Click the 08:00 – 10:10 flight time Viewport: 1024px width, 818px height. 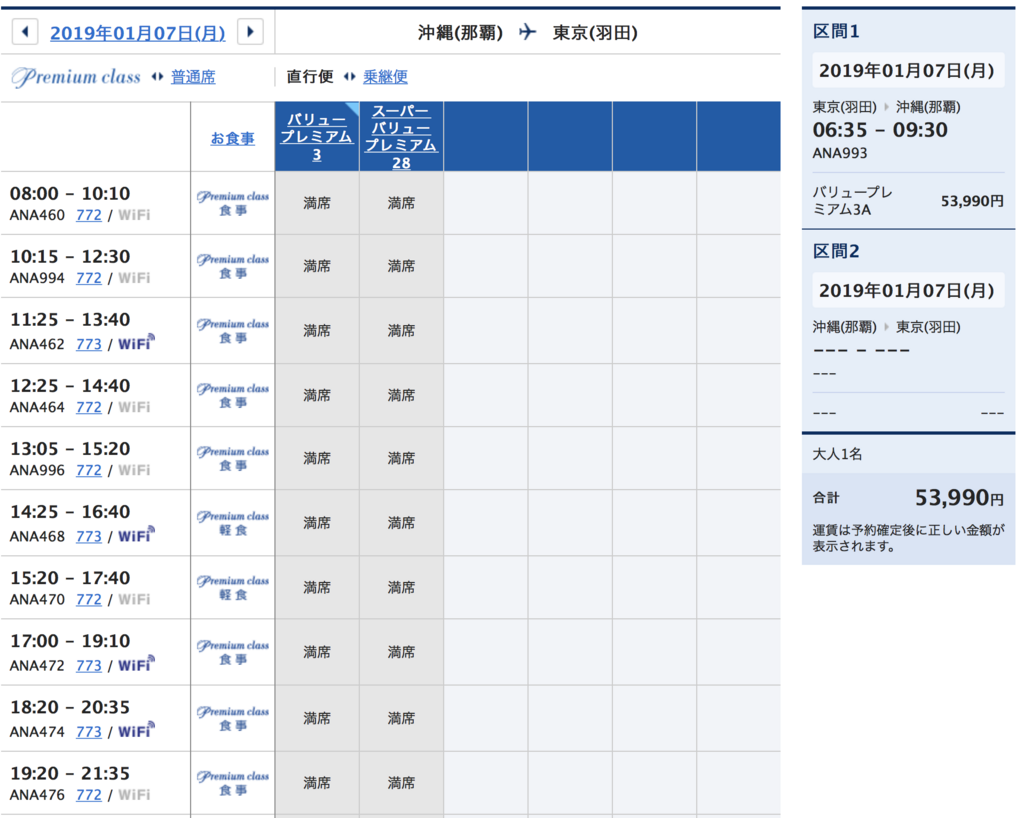click(x=70, y=193)
